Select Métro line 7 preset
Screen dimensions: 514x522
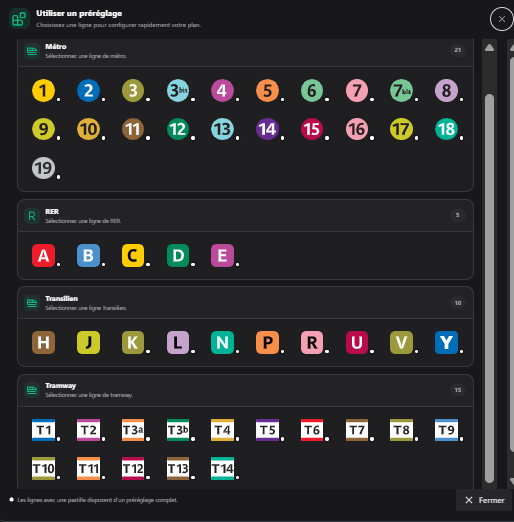357,90
